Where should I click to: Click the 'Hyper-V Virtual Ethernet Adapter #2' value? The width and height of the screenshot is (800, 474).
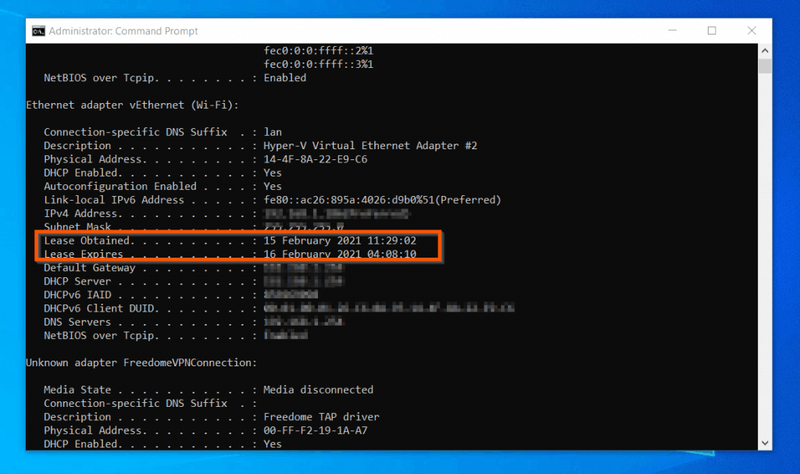click(370, 146)
